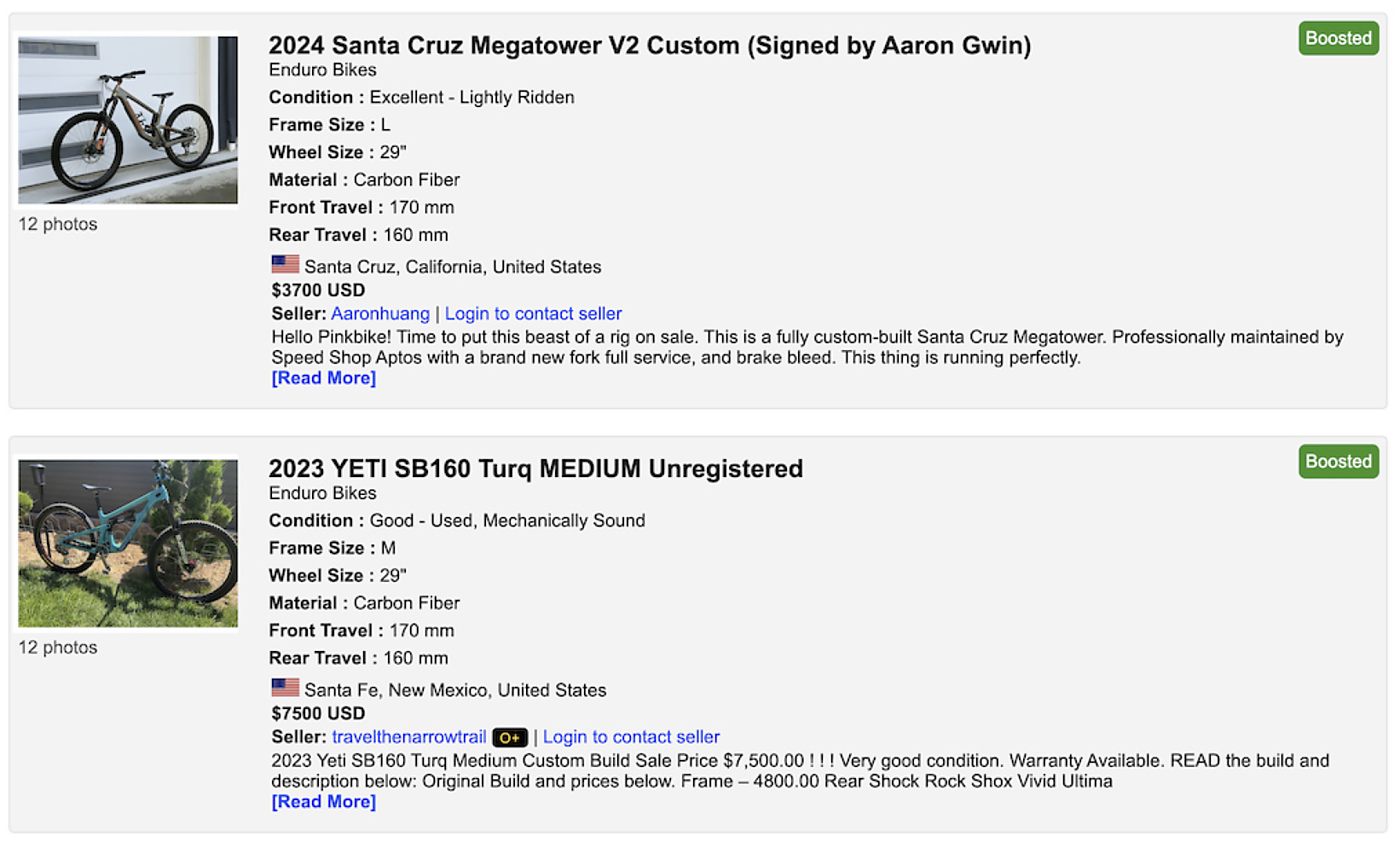The width and height of the screenshot is (1400, 845).
Task: Click the US flag beside Santa Fe, New Mexico
Action: pyautogui.click(x=285, y=688)
